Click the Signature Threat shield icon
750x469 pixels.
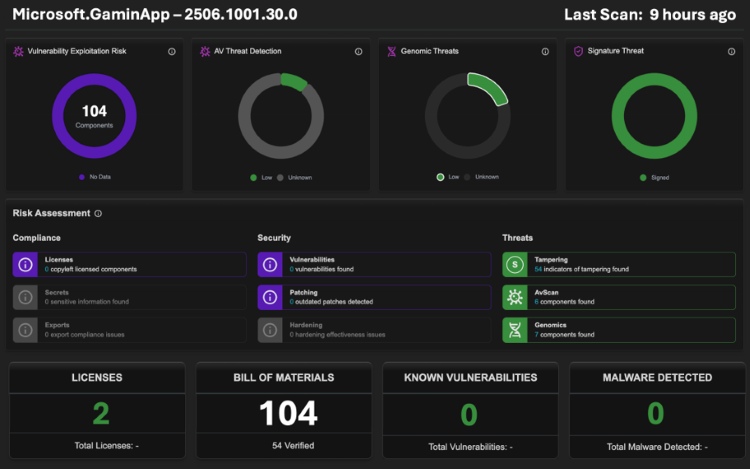click(x=578, y=51)
